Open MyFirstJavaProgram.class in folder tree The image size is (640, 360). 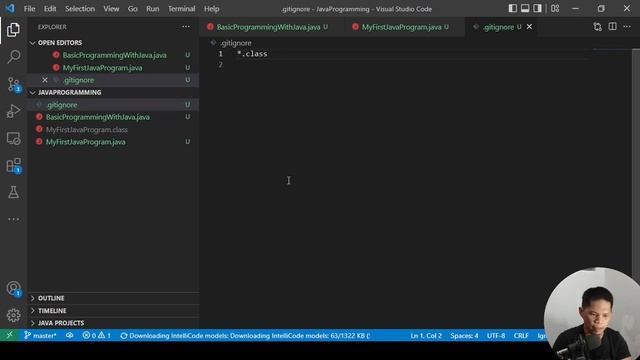point(113,130)
